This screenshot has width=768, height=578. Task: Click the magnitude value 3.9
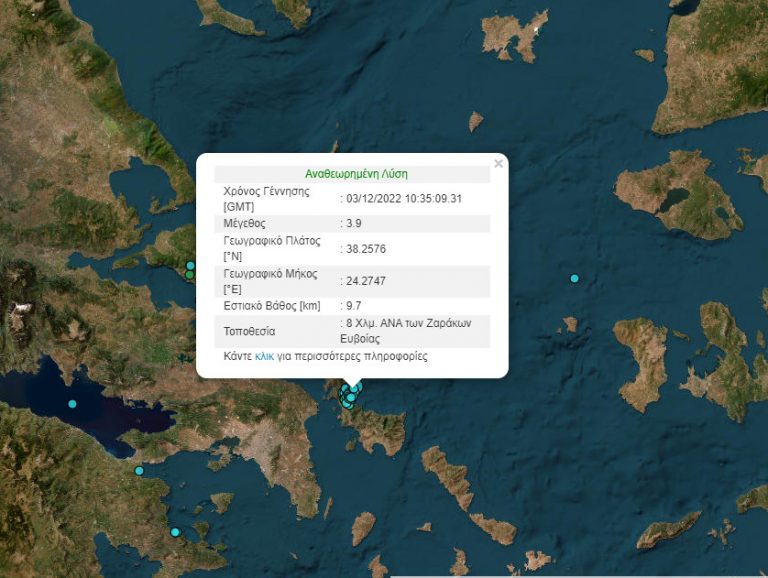point(353,223)
